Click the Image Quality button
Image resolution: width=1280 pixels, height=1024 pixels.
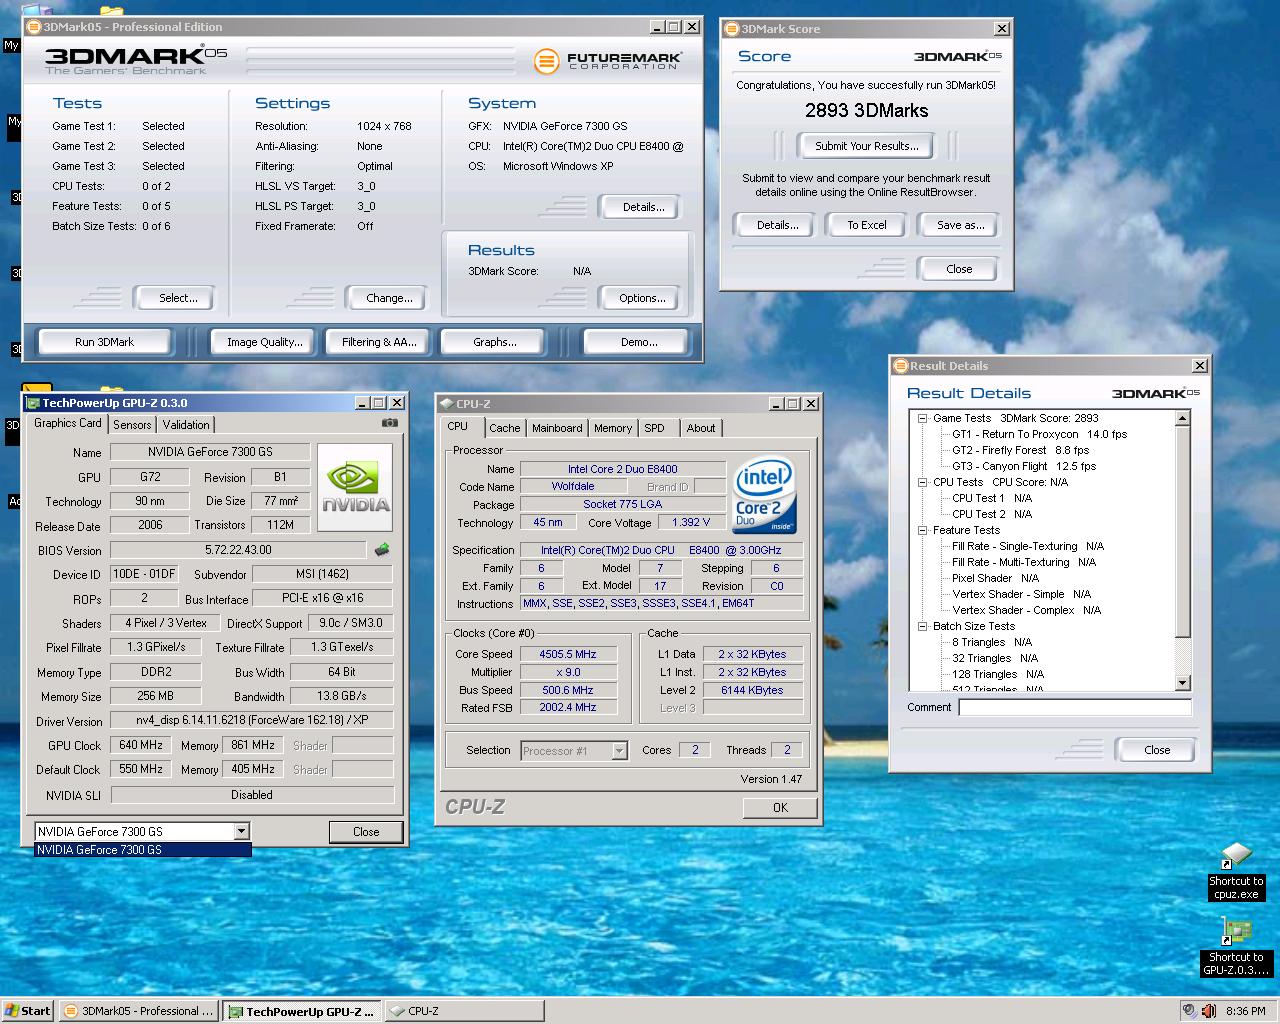[x=264, y=342]
